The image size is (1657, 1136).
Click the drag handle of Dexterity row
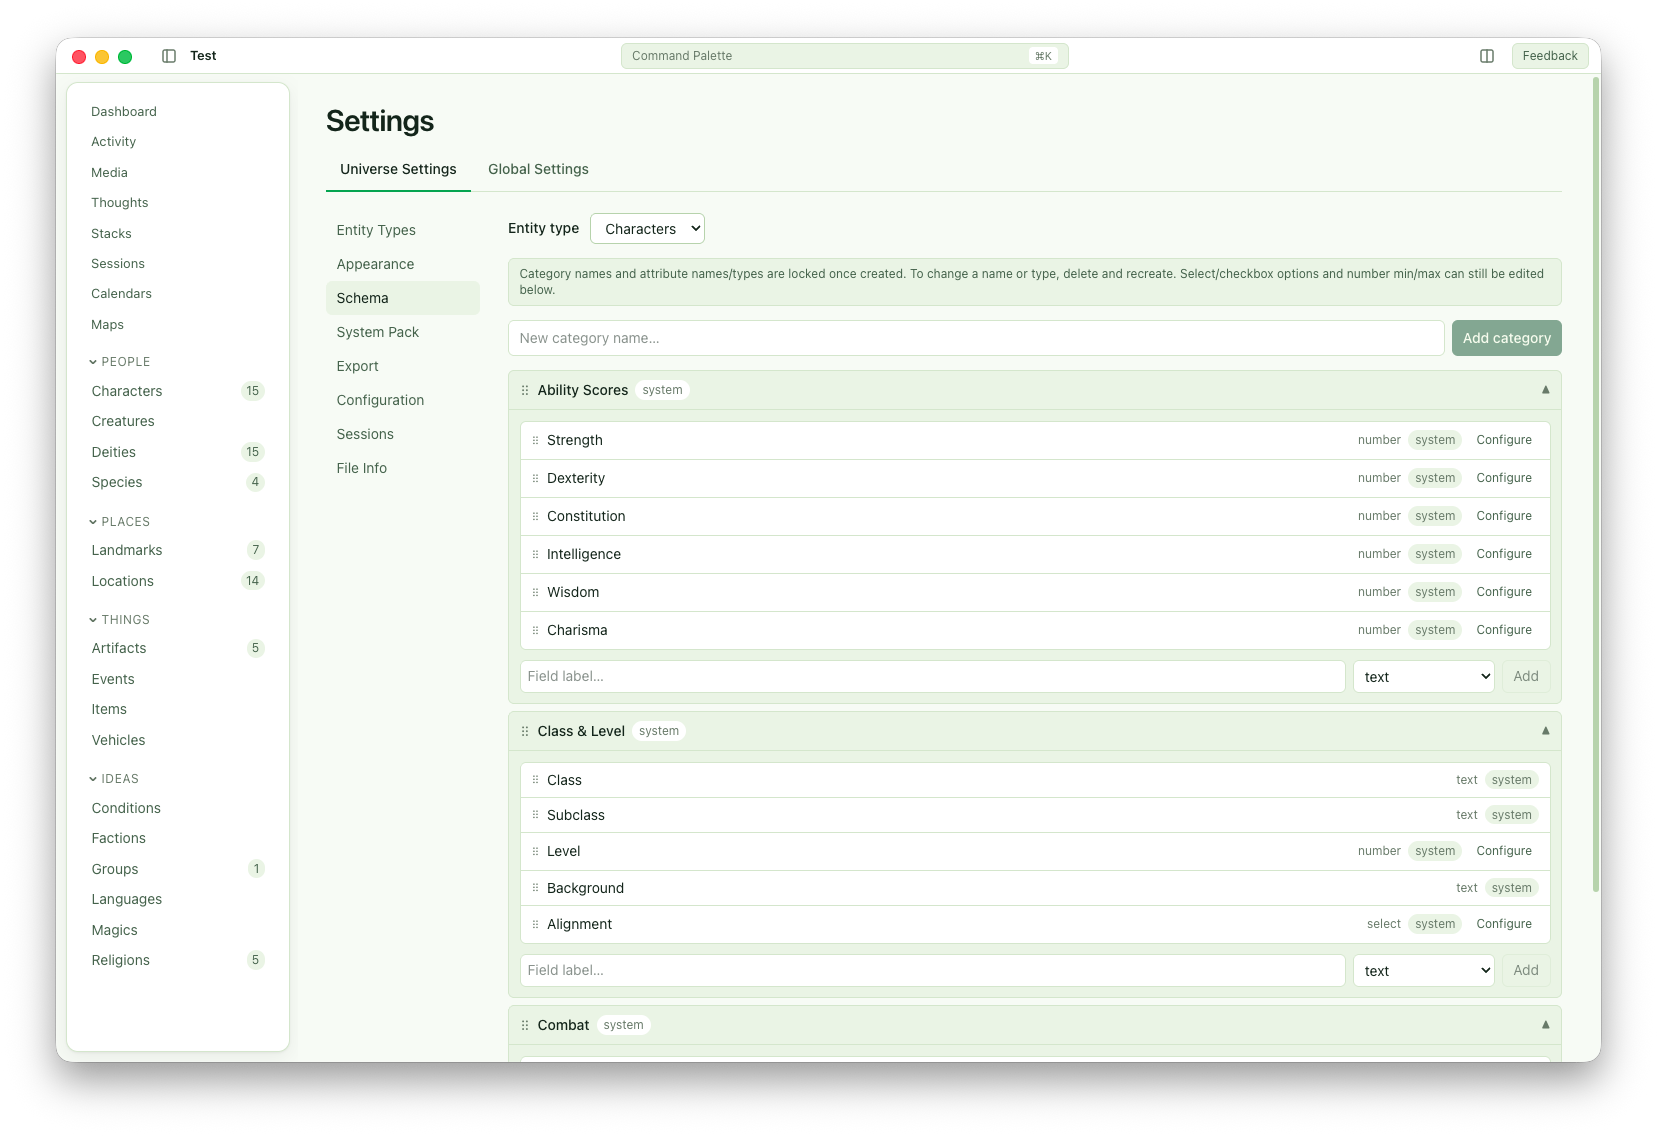pyautogui.click(x=535, y=478)
